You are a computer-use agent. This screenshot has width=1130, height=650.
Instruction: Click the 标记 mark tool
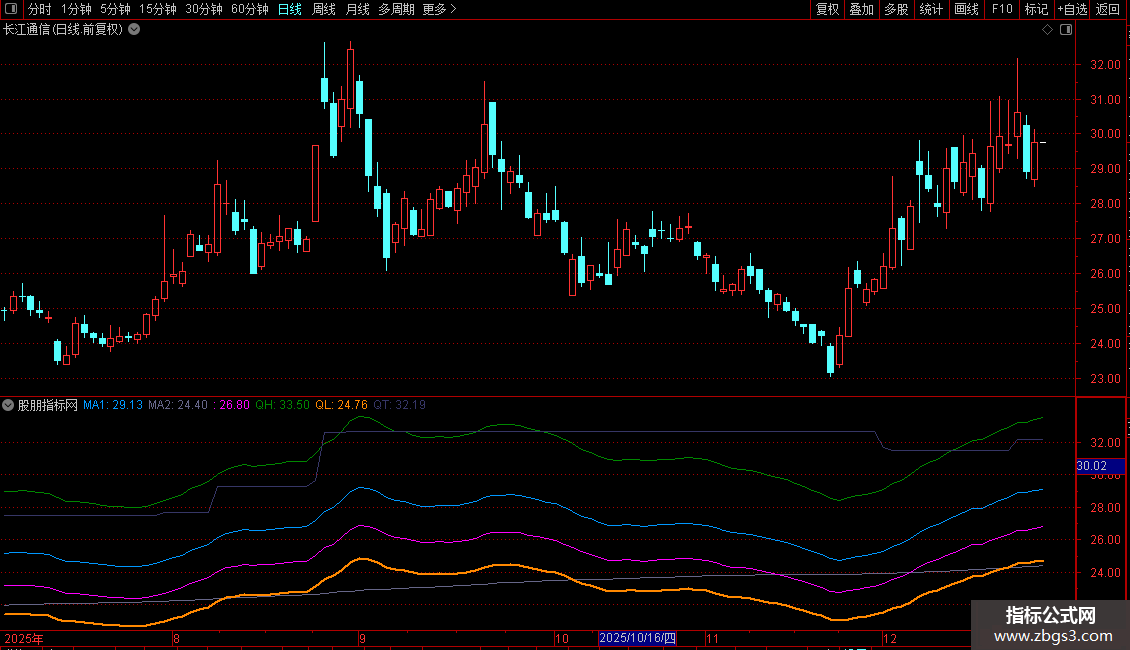[1036, 9]
